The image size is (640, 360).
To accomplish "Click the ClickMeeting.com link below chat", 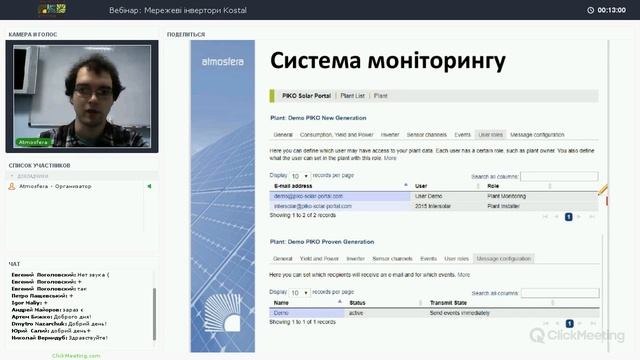I will pyautogui.click(x=76, y=356).
